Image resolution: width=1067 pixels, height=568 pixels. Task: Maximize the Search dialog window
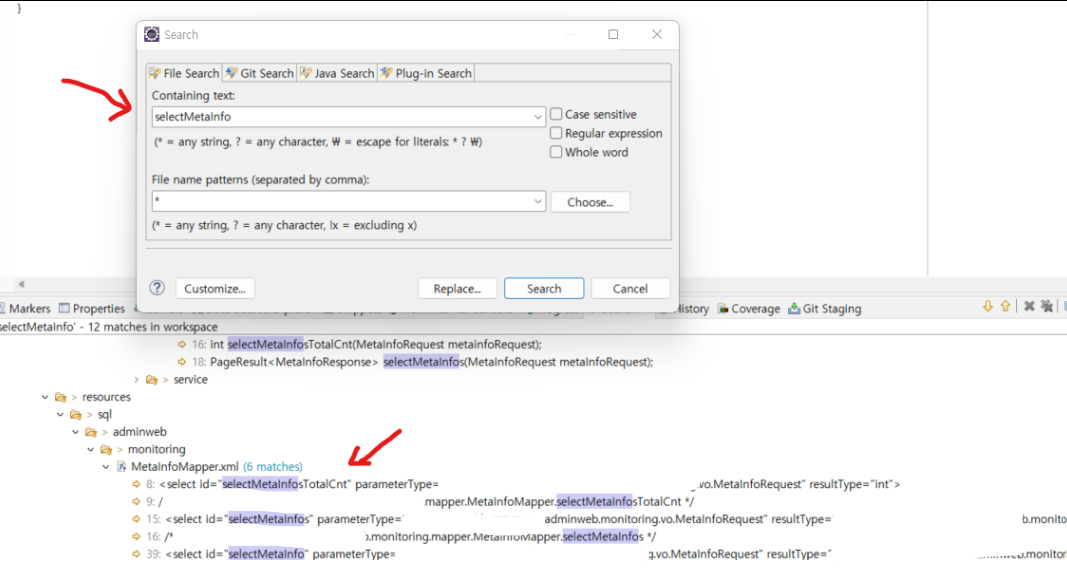tap(613, 34)
